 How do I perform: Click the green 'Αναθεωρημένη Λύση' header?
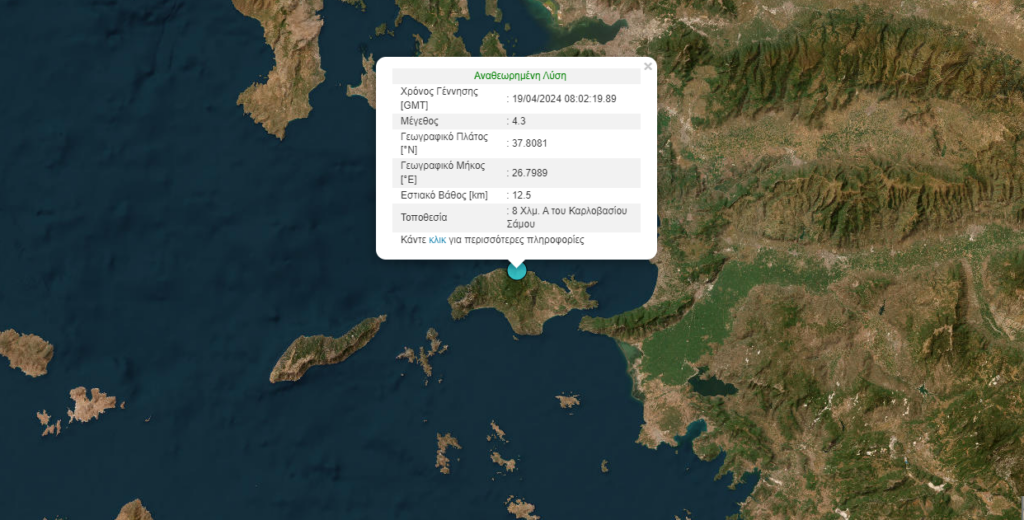click(519, 76)
